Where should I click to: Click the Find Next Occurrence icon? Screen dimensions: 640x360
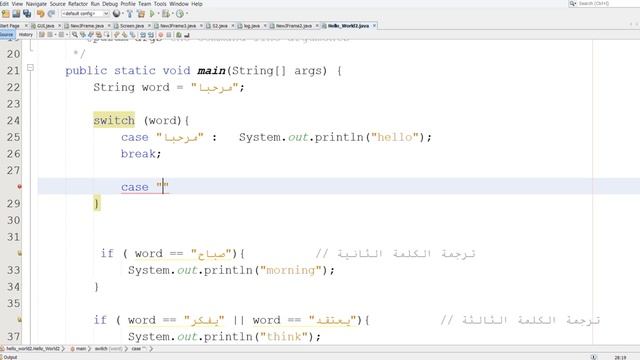(x=91, y=35)
